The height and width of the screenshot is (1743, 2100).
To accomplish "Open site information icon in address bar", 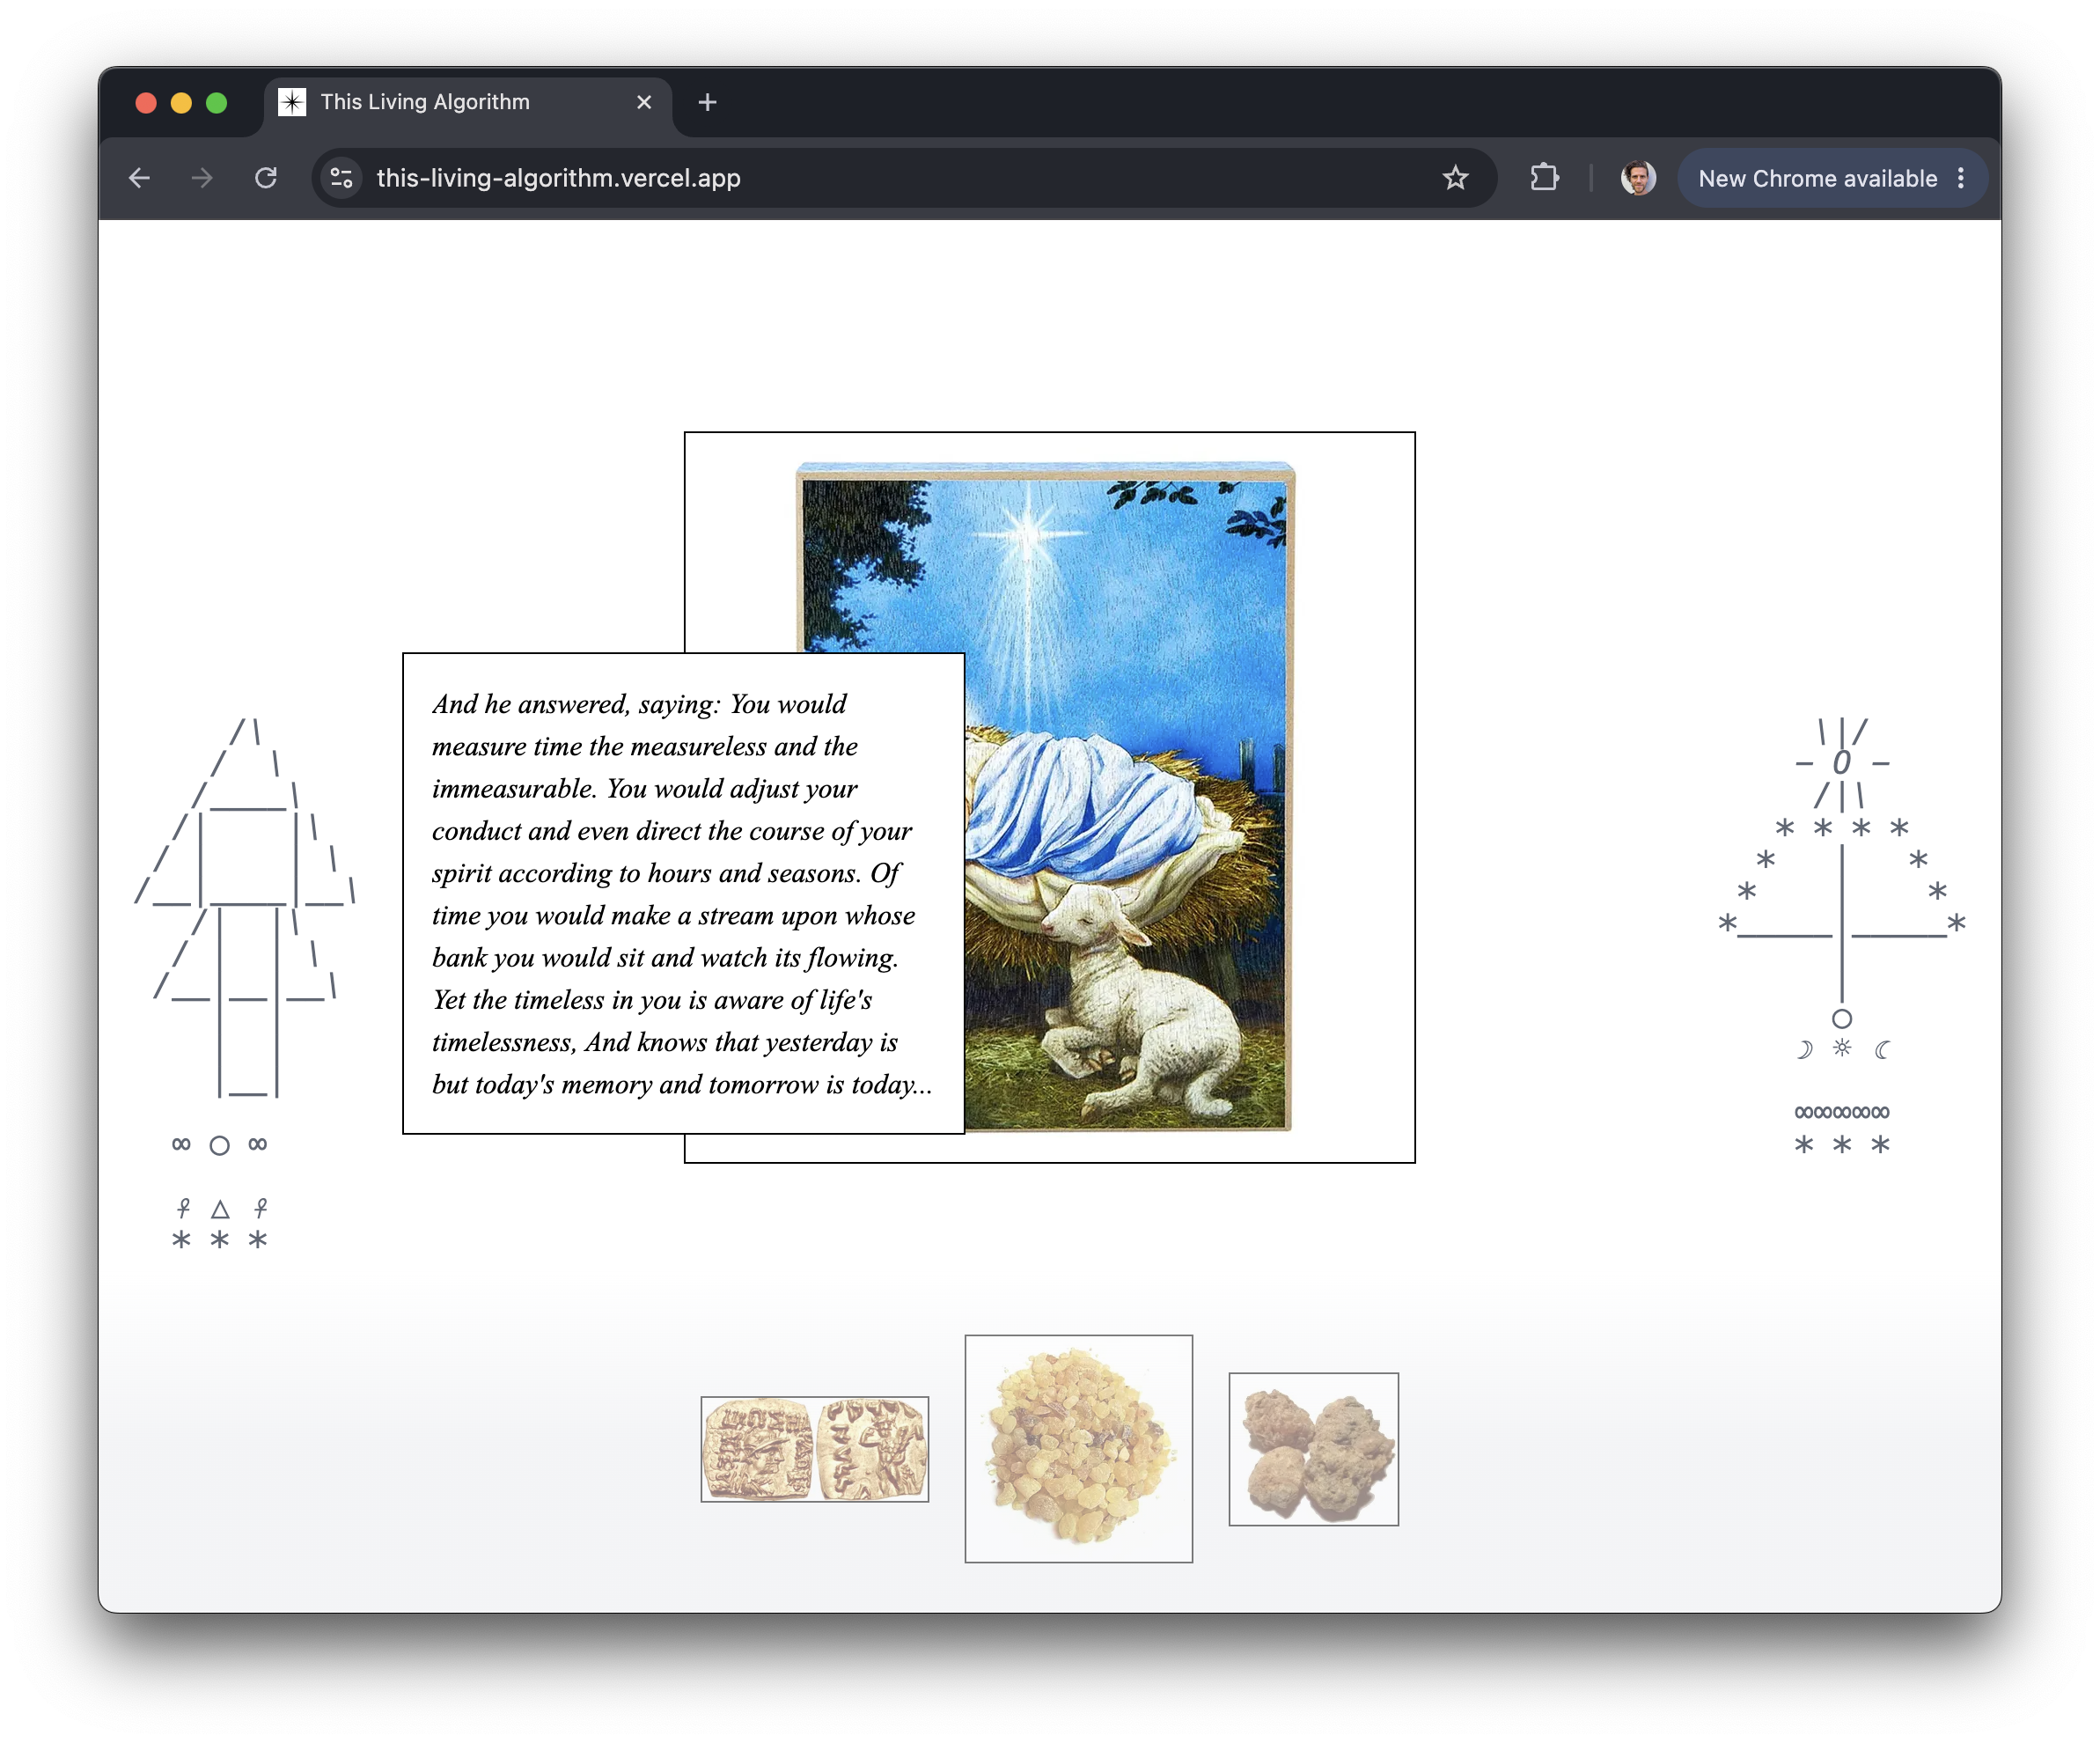I will tap(342, 178).
